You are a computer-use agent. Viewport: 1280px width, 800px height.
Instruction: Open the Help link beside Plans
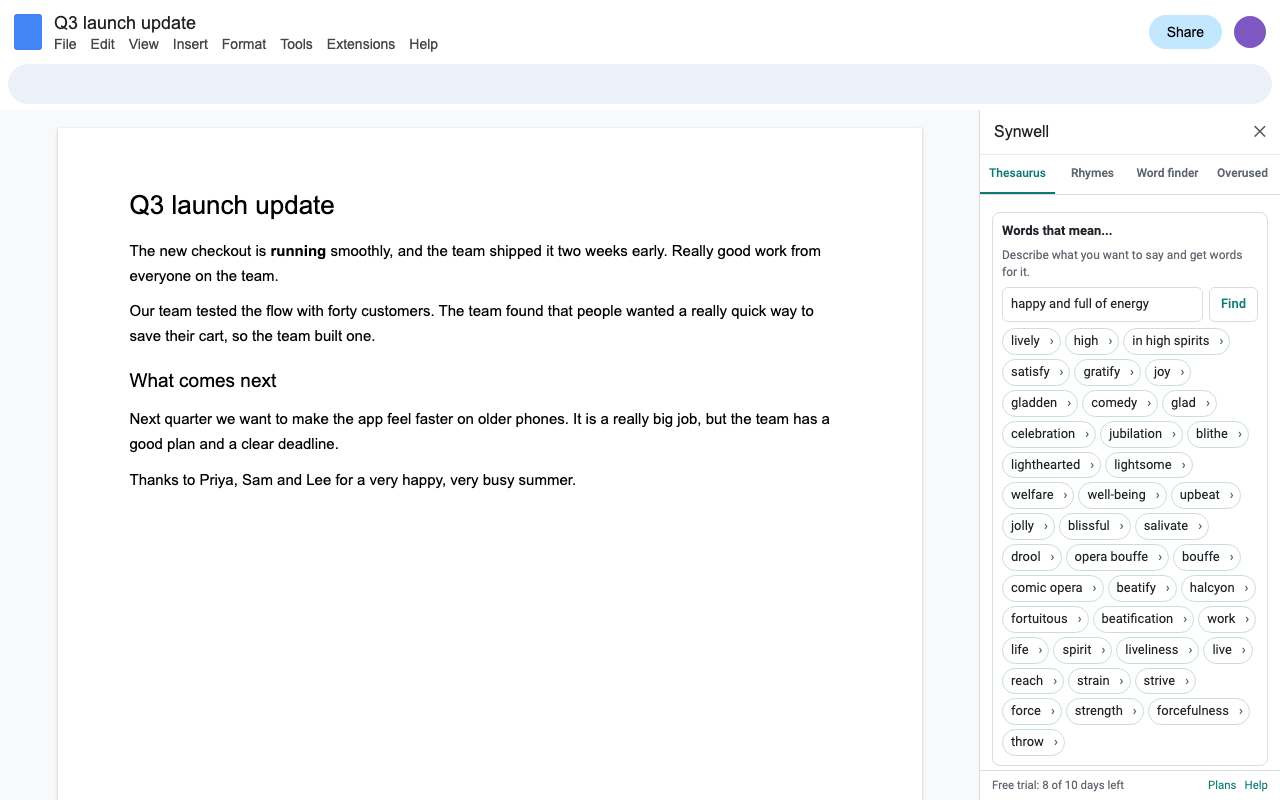tap(1256, 785)
